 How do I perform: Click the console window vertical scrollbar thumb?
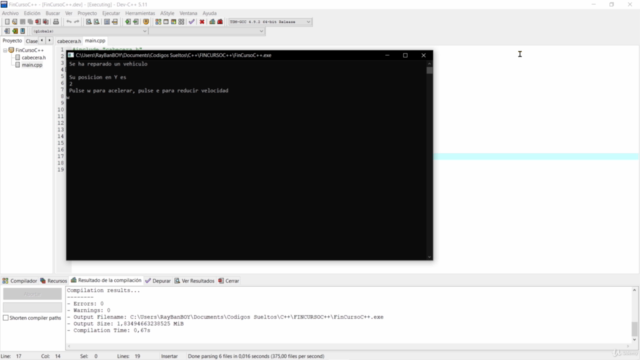[429, 70]
